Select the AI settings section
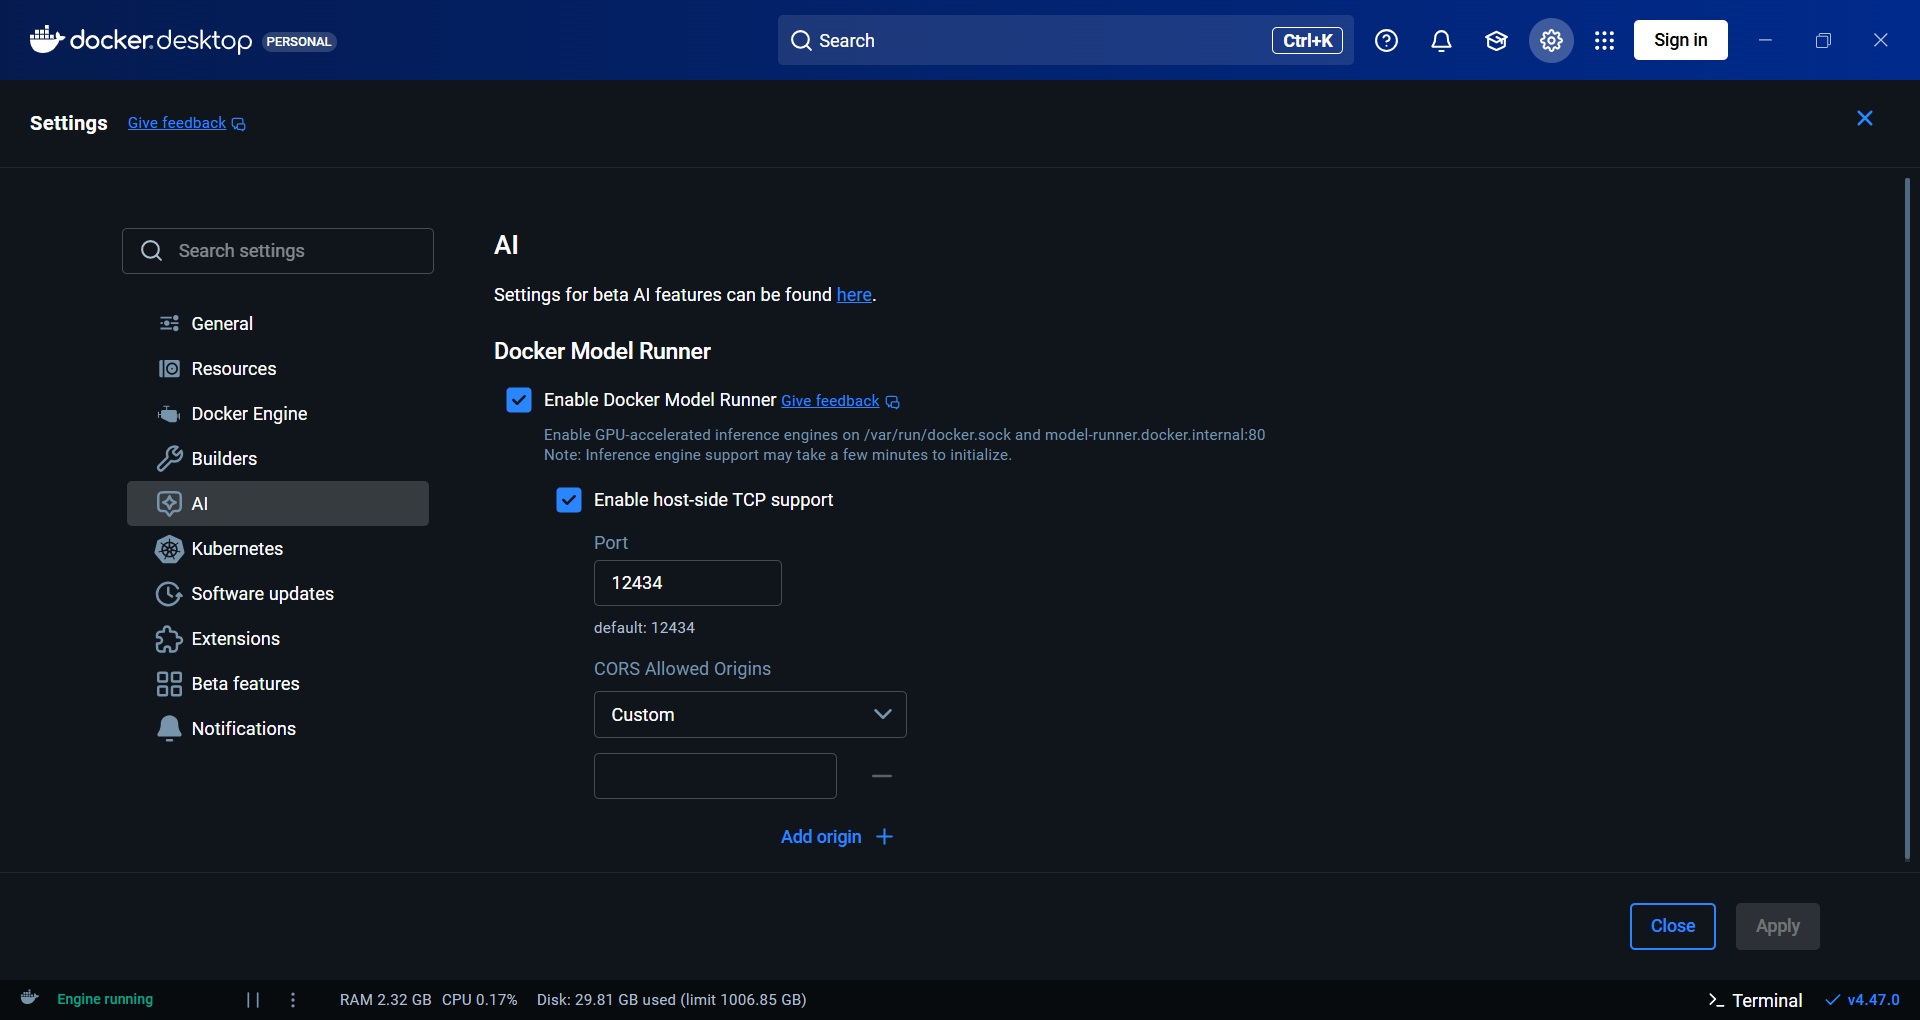Image resolution: width=1920 pixels, height=1020 pixels. point(278,504)
